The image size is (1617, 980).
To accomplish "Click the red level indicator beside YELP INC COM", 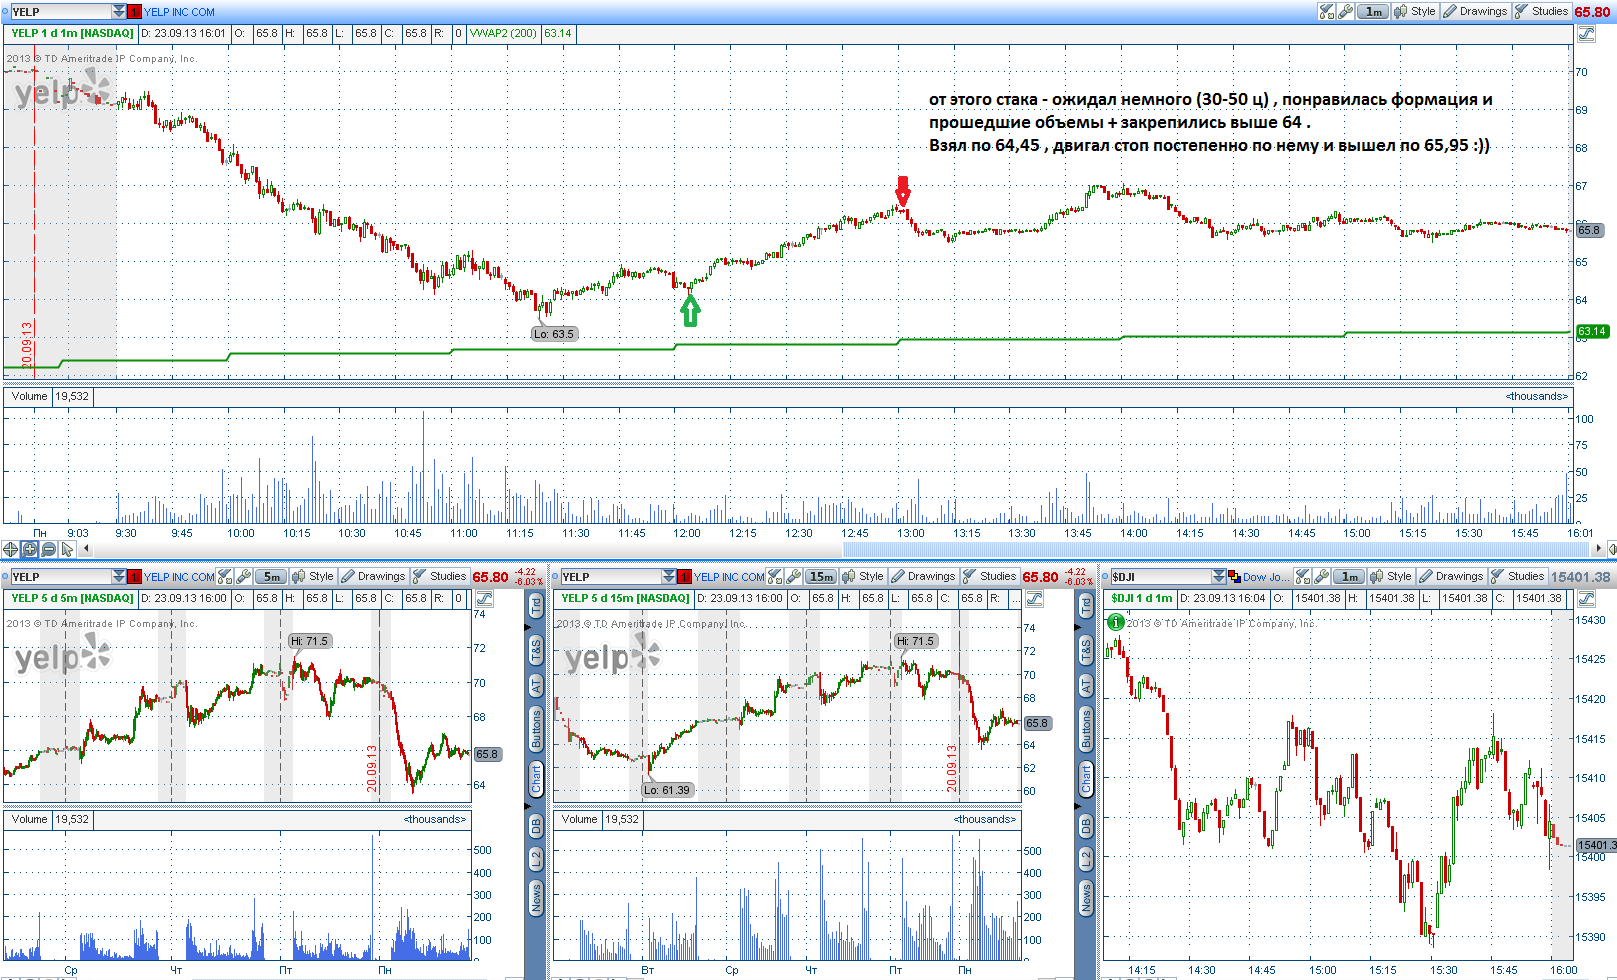I will click(x=134, y=12).
